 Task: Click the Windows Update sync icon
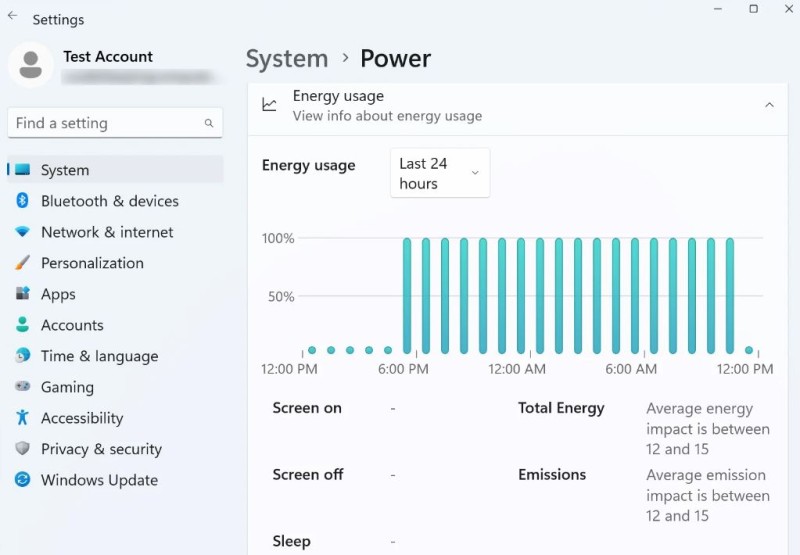click(22, 480)
